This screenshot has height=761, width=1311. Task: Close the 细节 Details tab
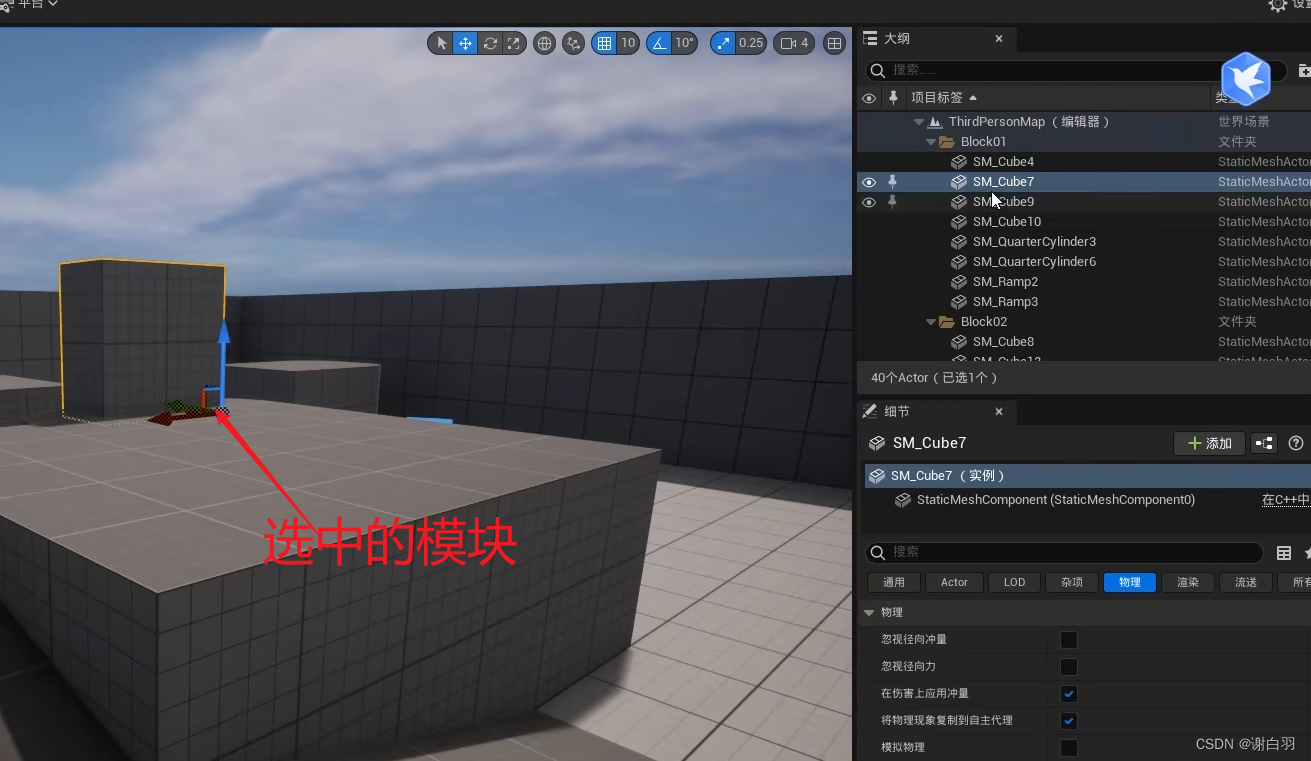tap(998, 411)
